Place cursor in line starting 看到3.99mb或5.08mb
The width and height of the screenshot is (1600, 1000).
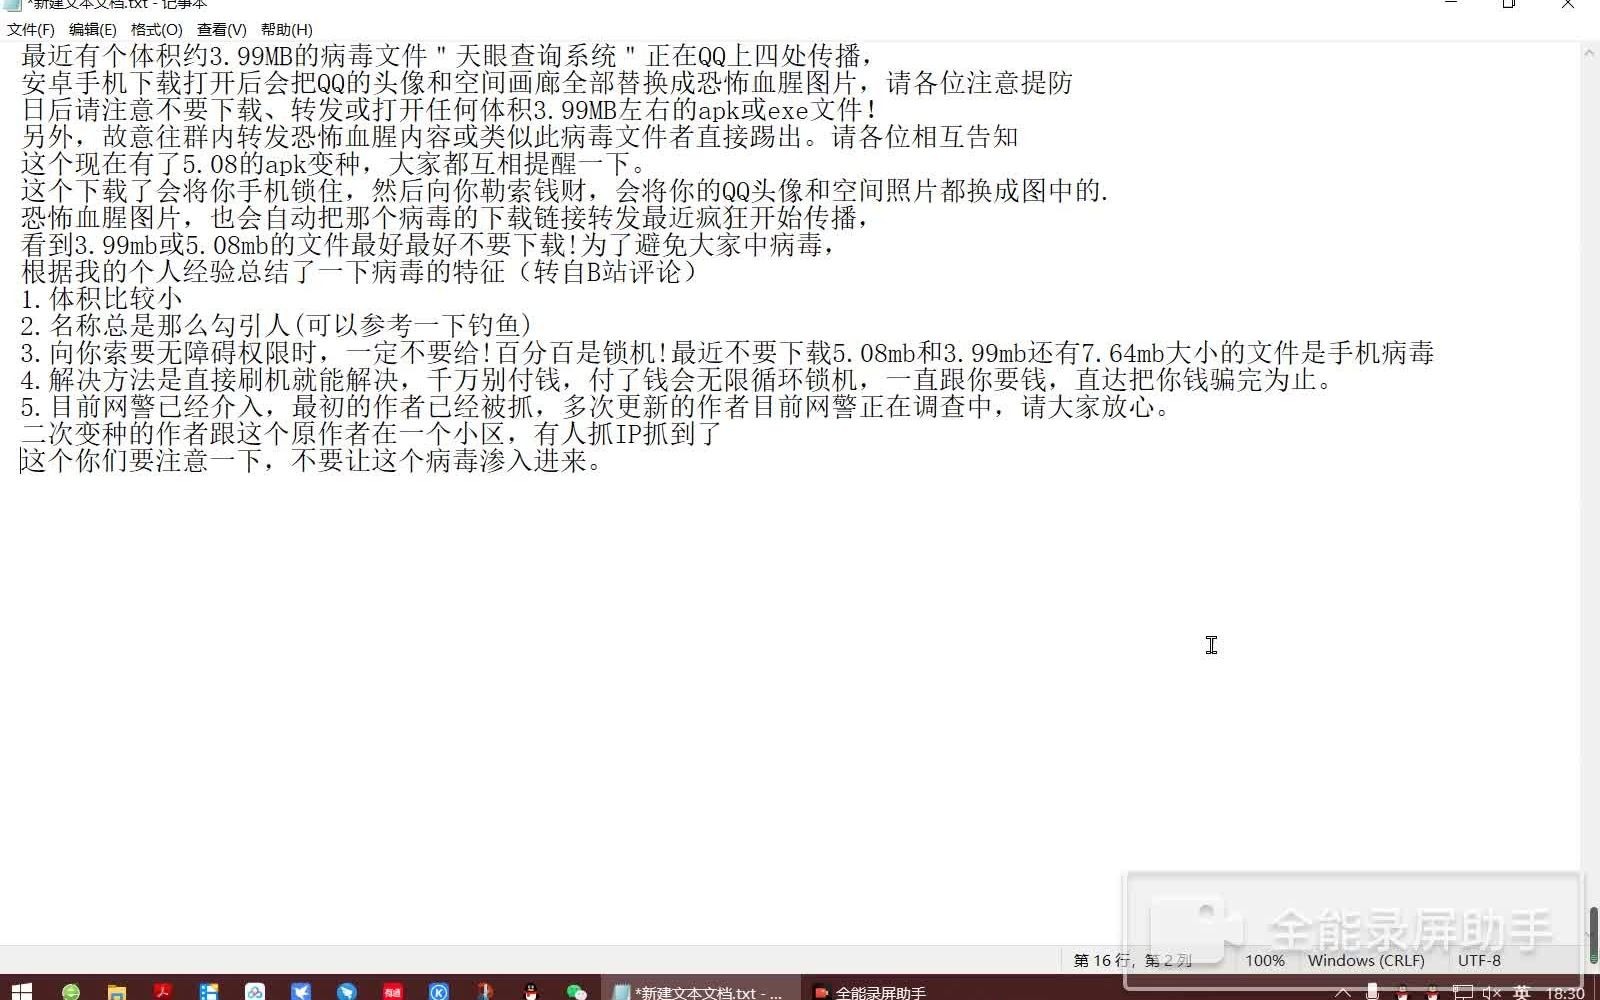pos(428,245)
